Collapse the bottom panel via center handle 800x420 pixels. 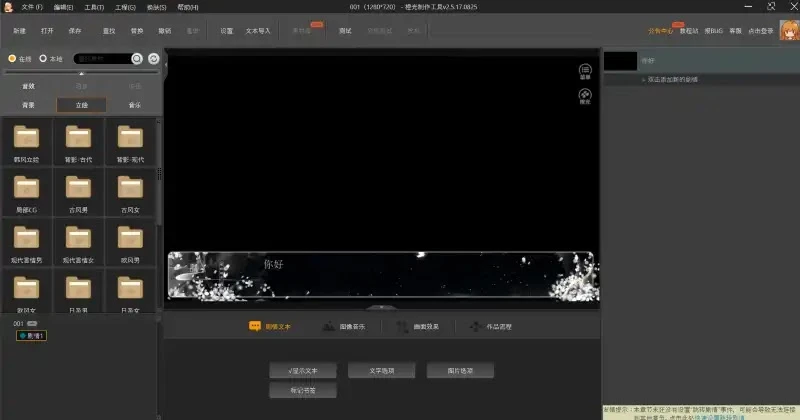(x=381, y=307)
